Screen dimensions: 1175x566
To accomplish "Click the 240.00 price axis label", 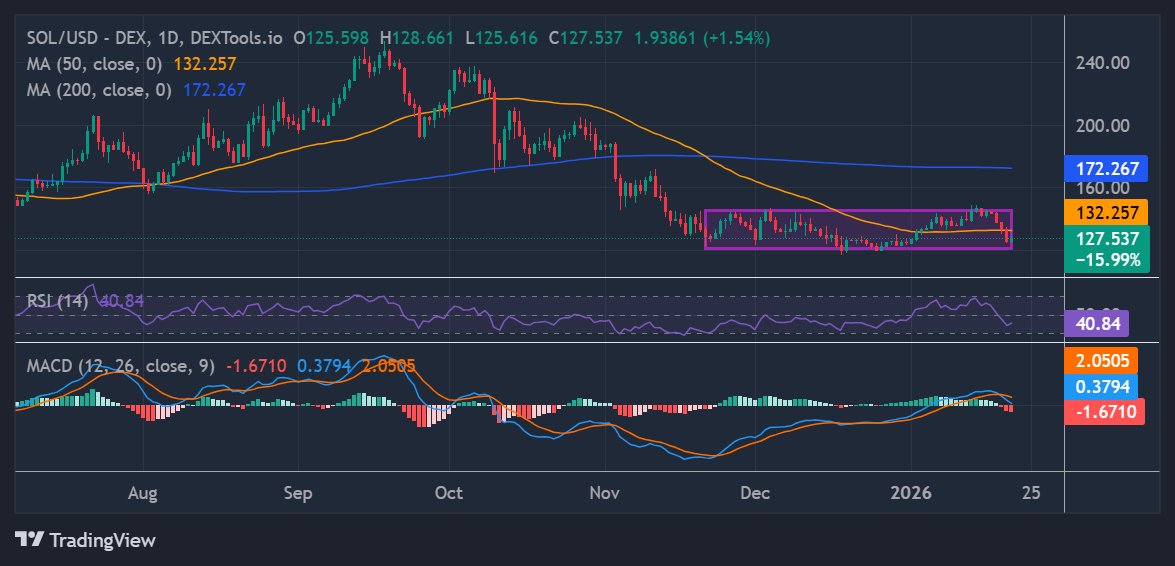I will 1102,62.
